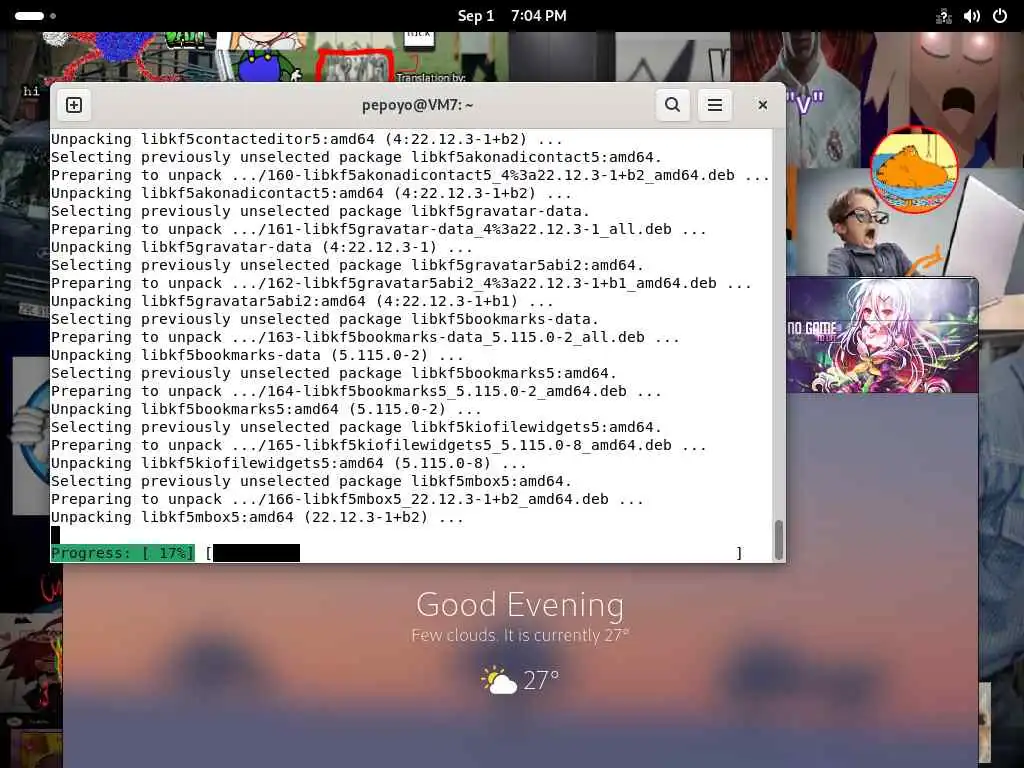
Task: Click the round capybara picture
Action: 914,170
